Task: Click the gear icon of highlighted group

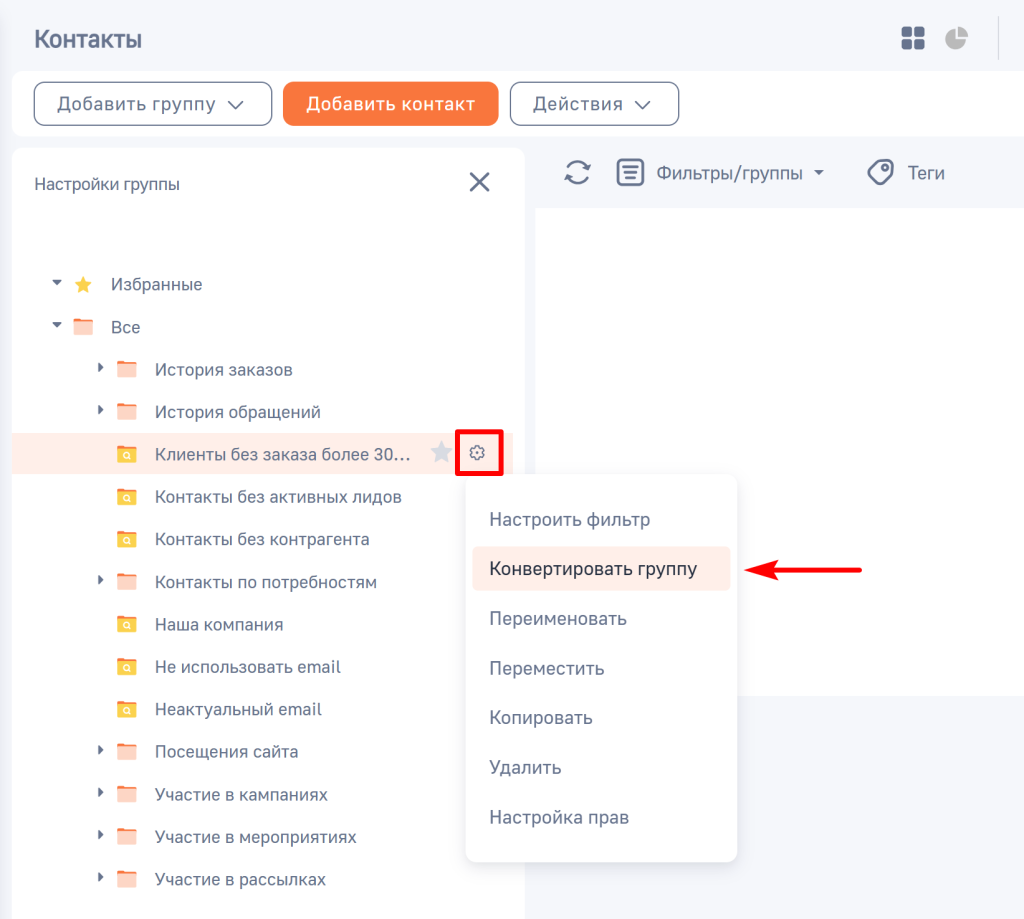Action: click(478, 454)
